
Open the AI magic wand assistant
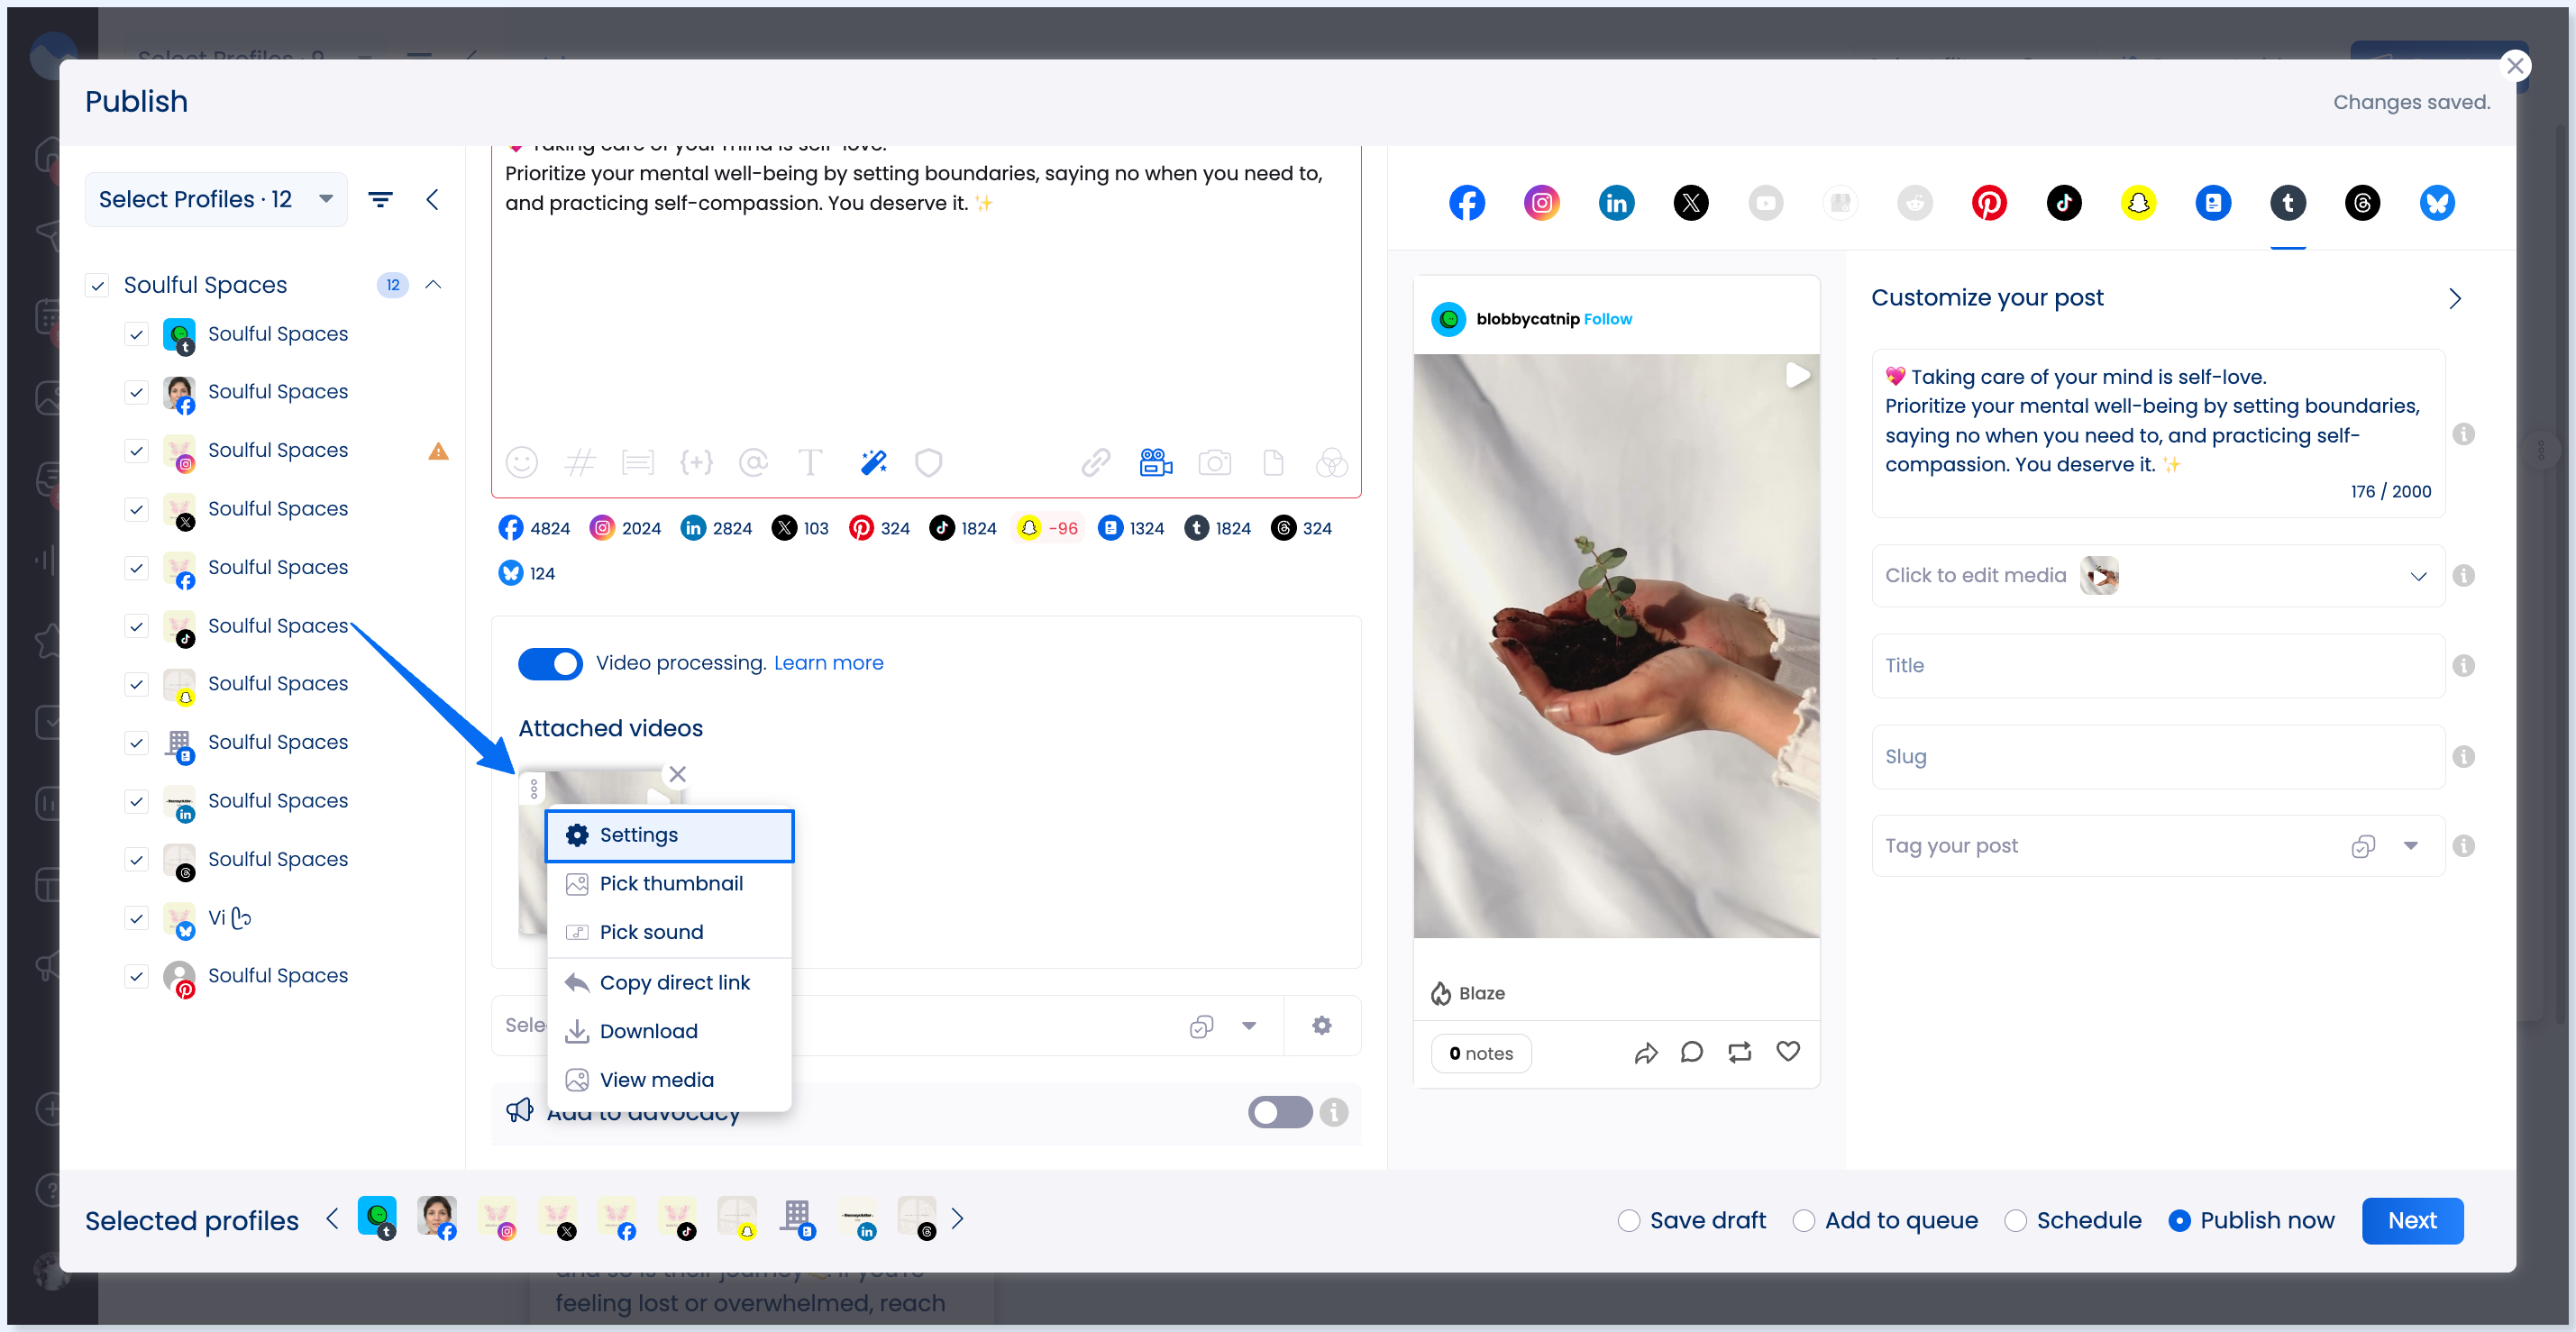873,462
